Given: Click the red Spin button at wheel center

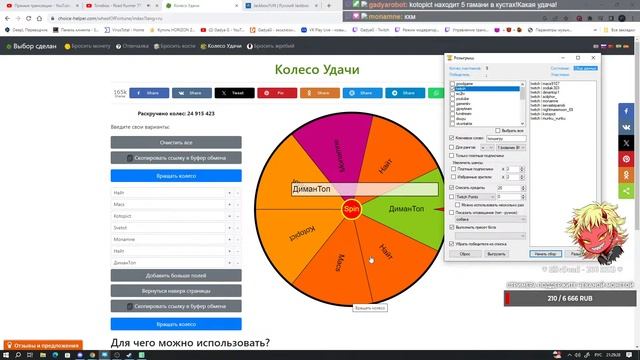Looking at the screenshot, I should 351,209.
